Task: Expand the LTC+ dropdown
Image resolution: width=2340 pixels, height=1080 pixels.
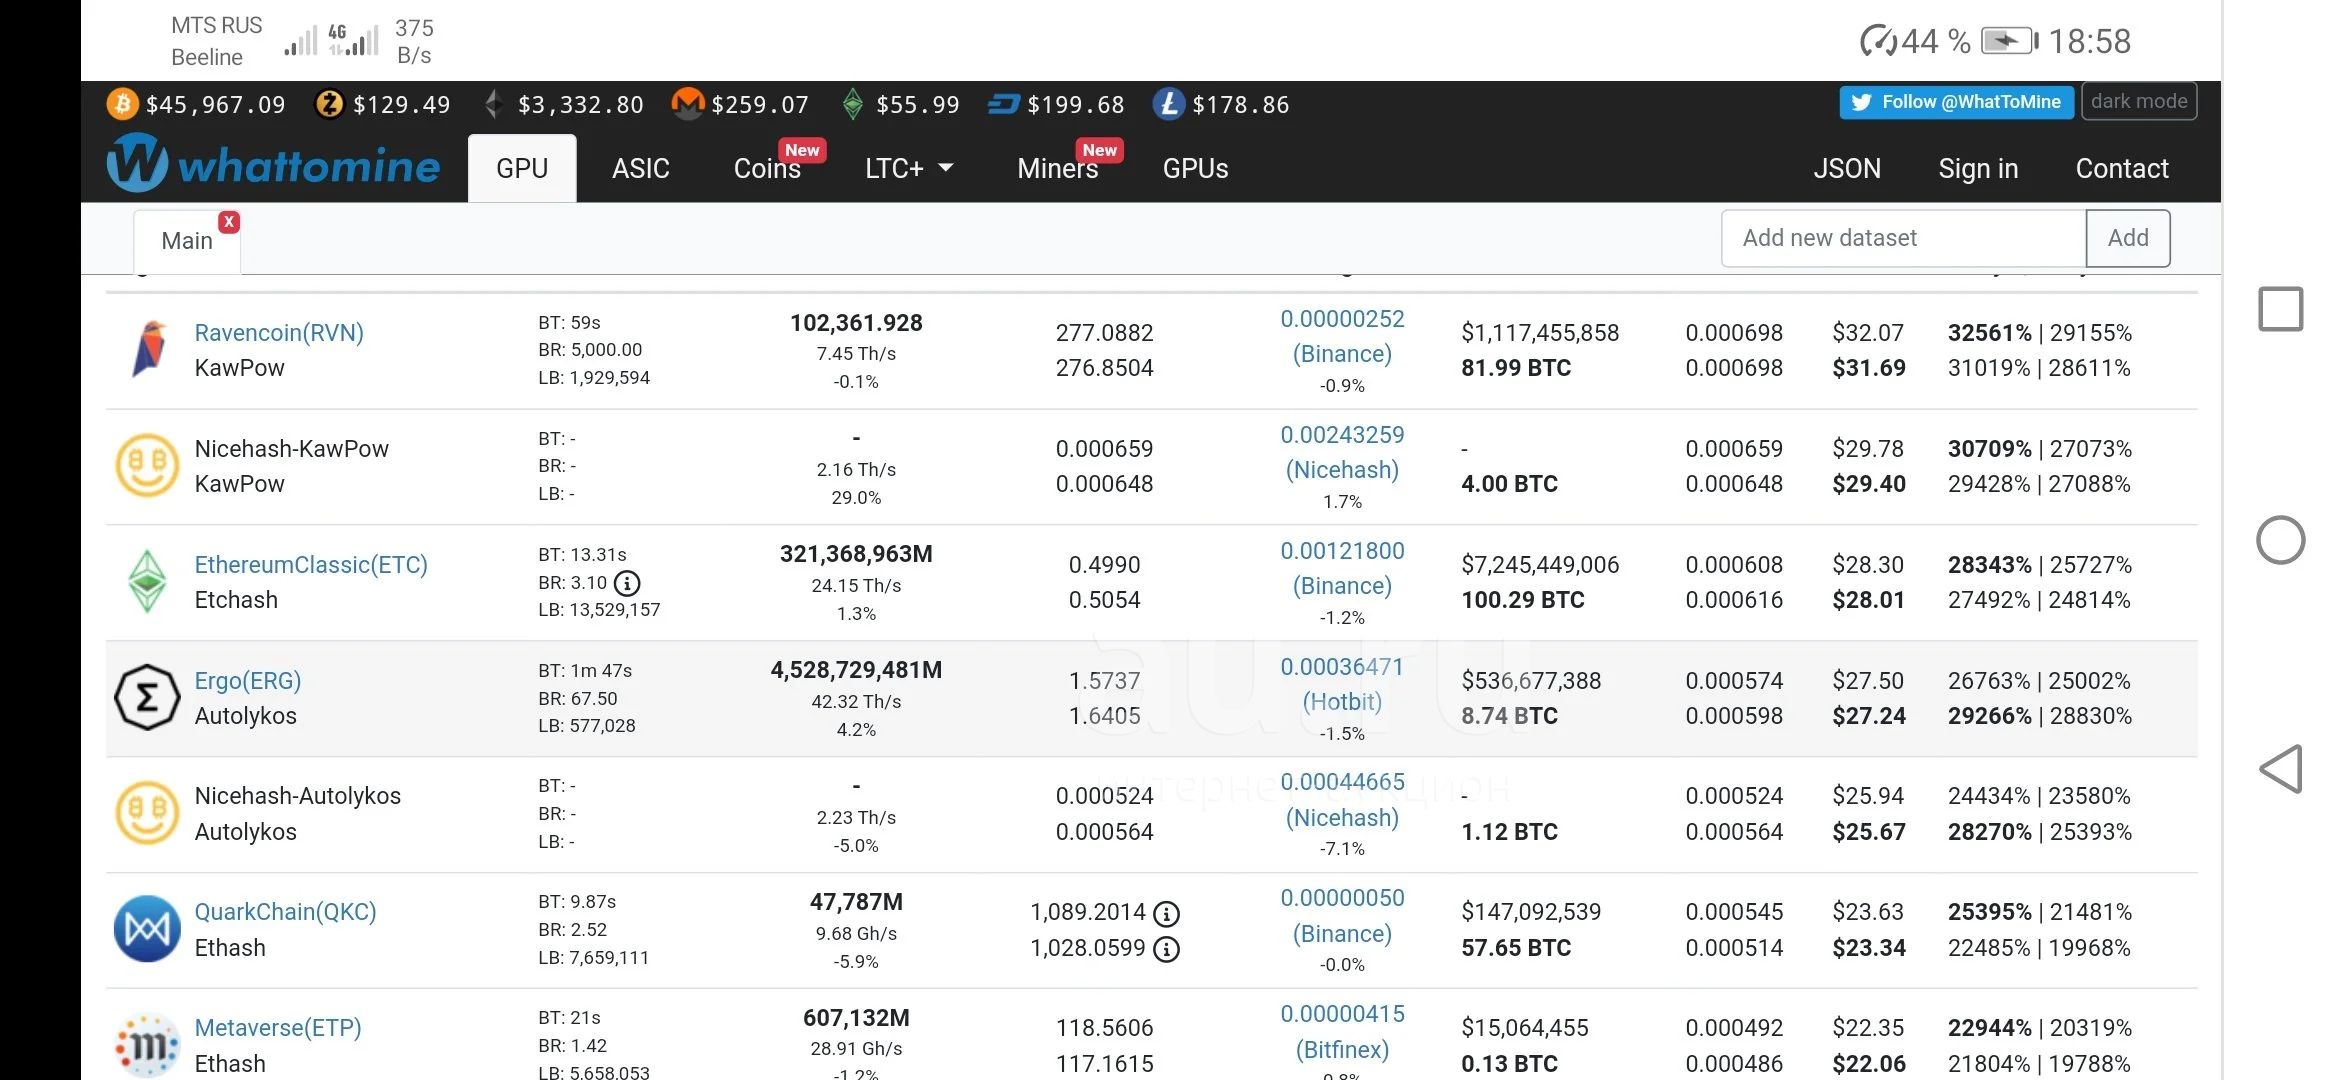Action: (908, 168)
